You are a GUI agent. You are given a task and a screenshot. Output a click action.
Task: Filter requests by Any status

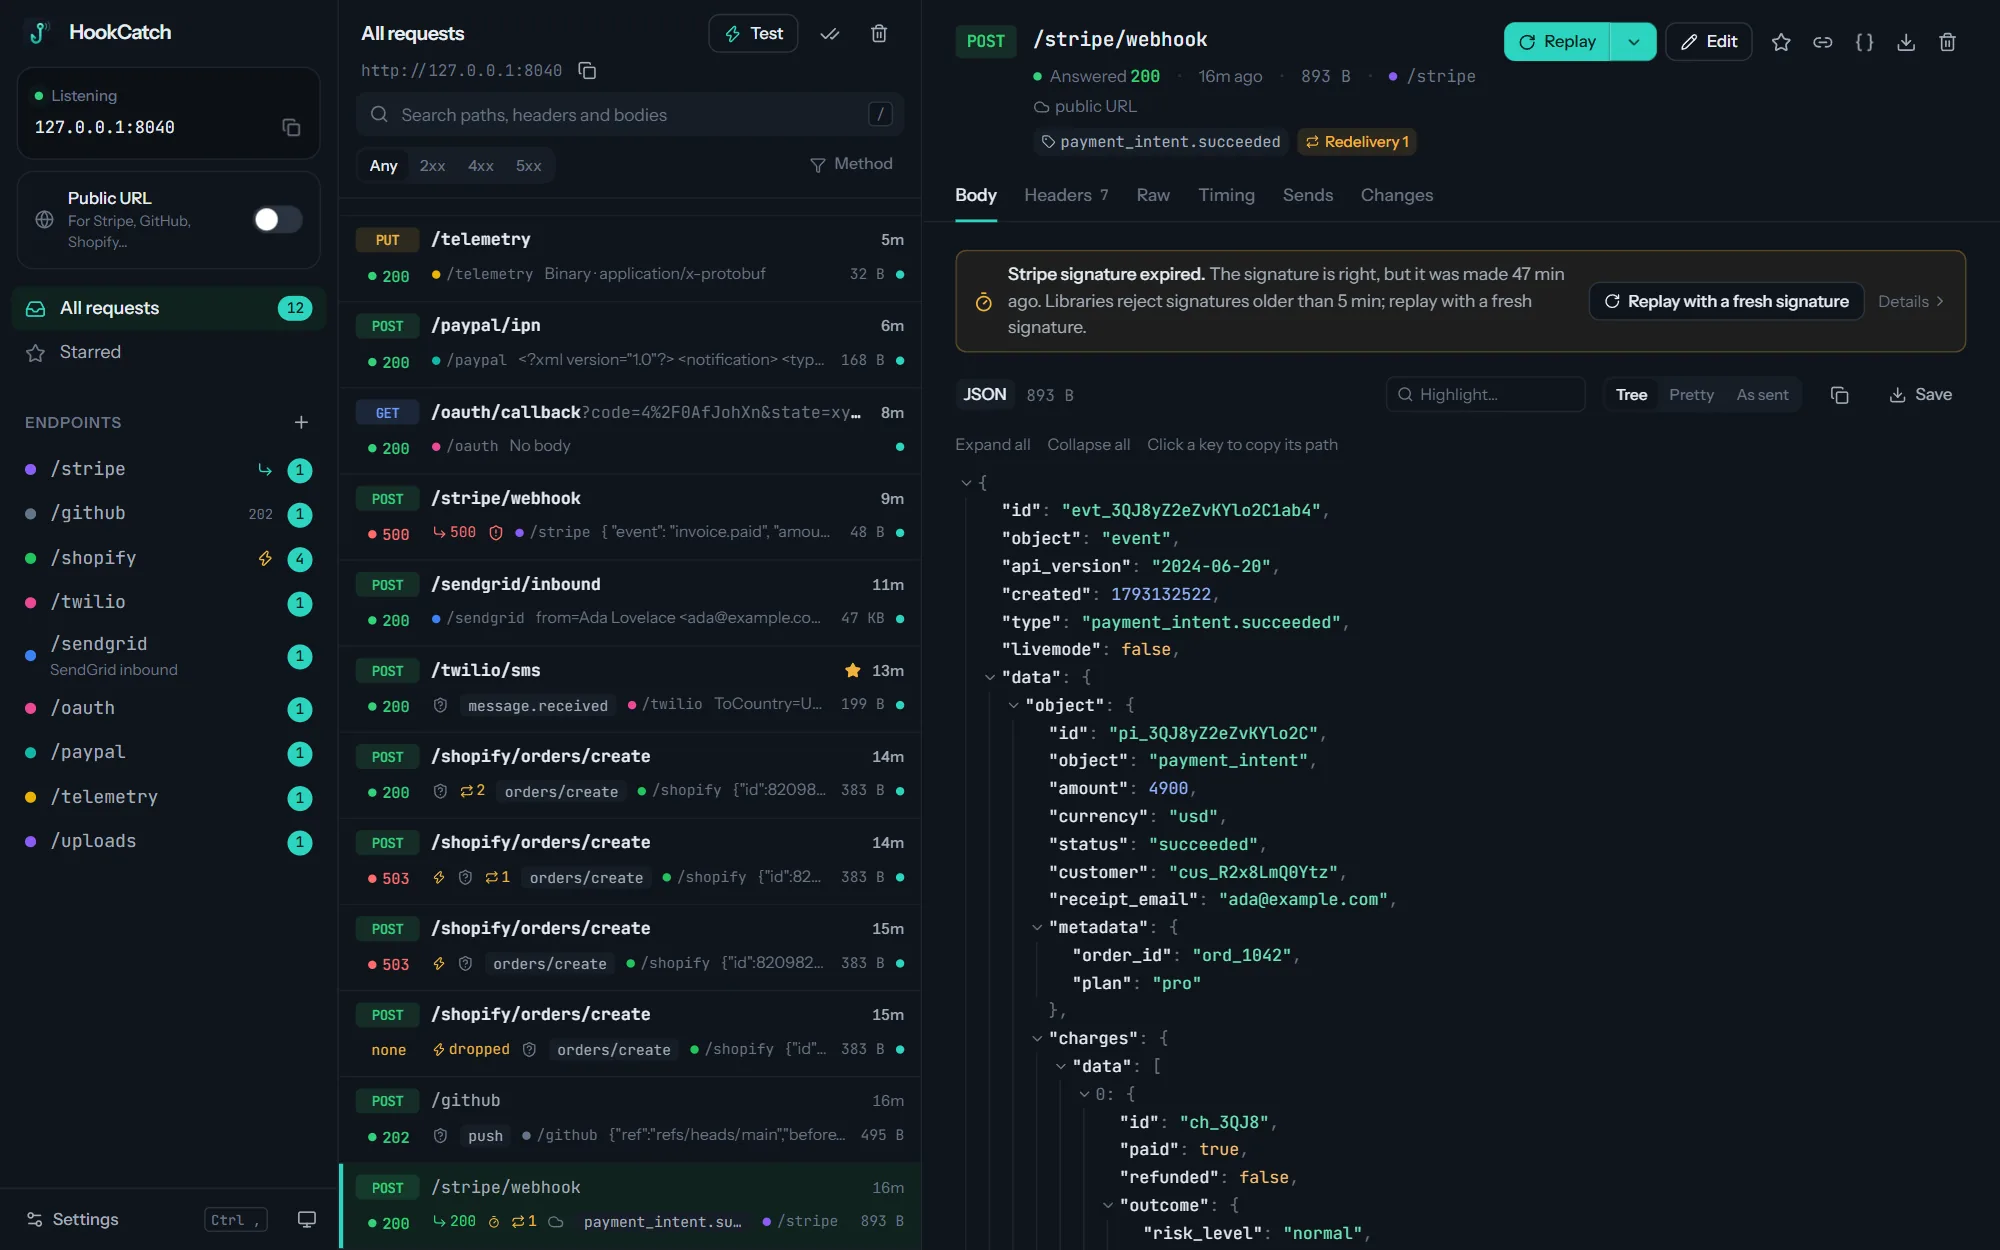tap(383, 166)
